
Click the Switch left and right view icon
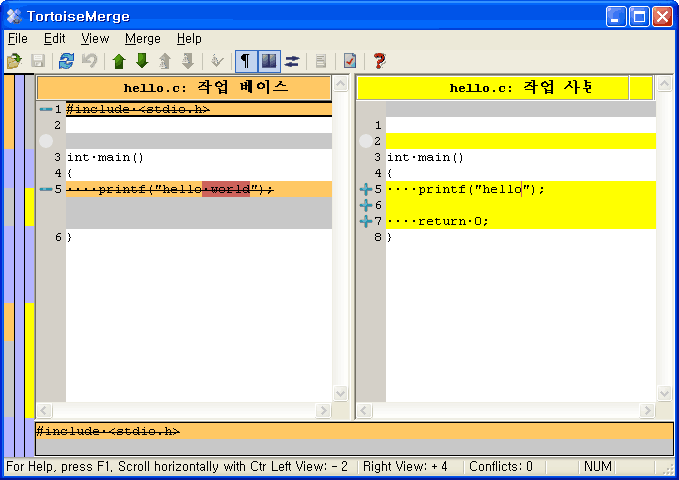tap(292, 61)
